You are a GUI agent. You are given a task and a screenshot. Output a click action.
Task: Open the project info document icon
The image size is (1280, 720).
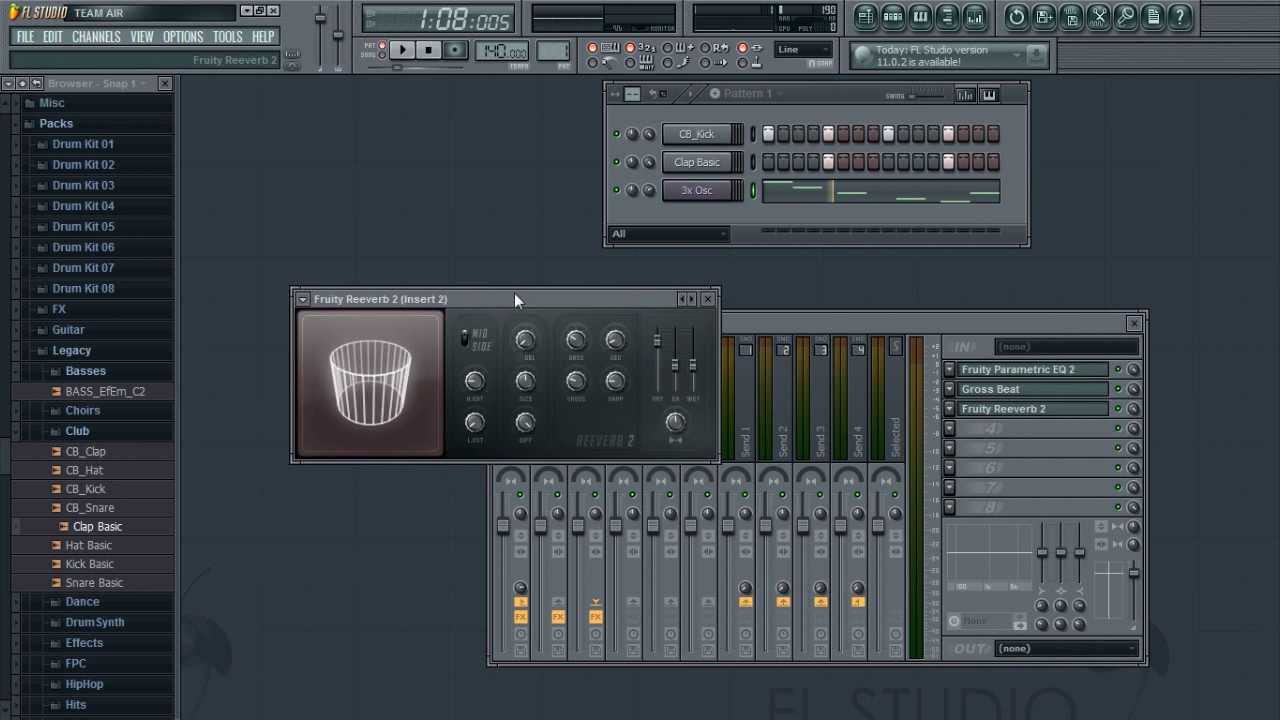pos(1152,16)
